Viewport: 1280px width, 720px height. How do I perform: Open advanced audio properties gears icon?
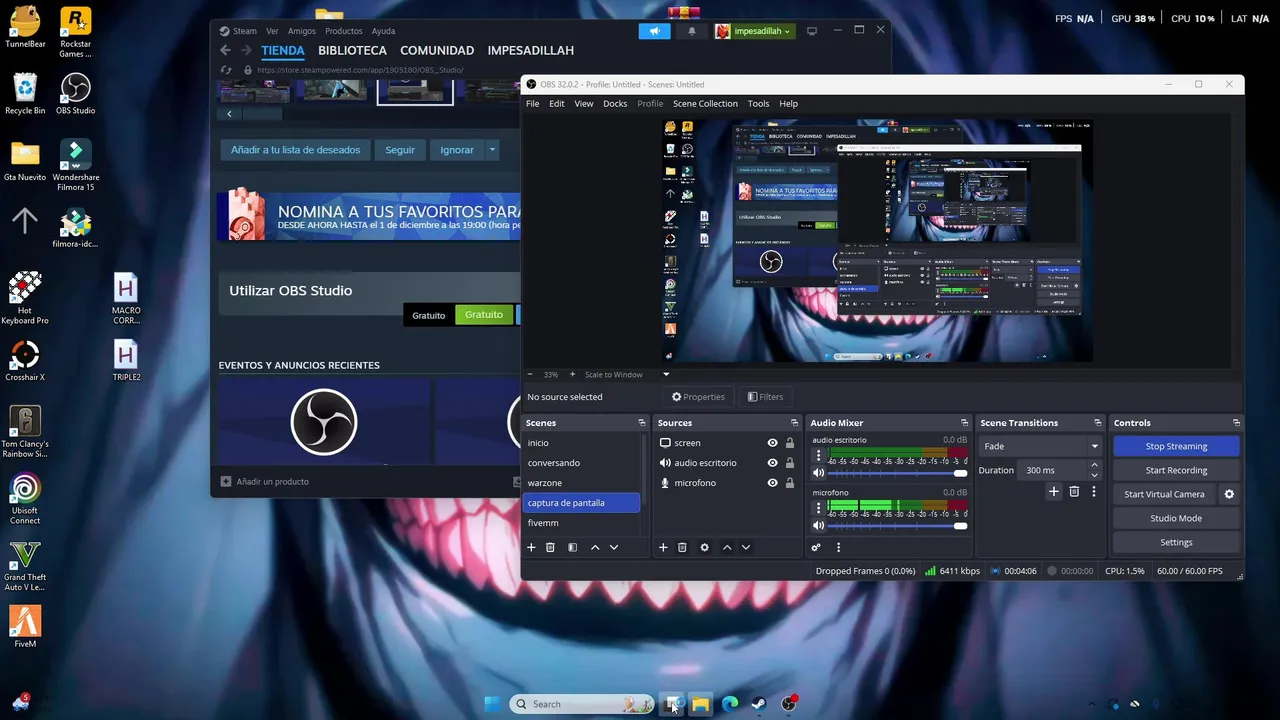click(x=816, y=547)
